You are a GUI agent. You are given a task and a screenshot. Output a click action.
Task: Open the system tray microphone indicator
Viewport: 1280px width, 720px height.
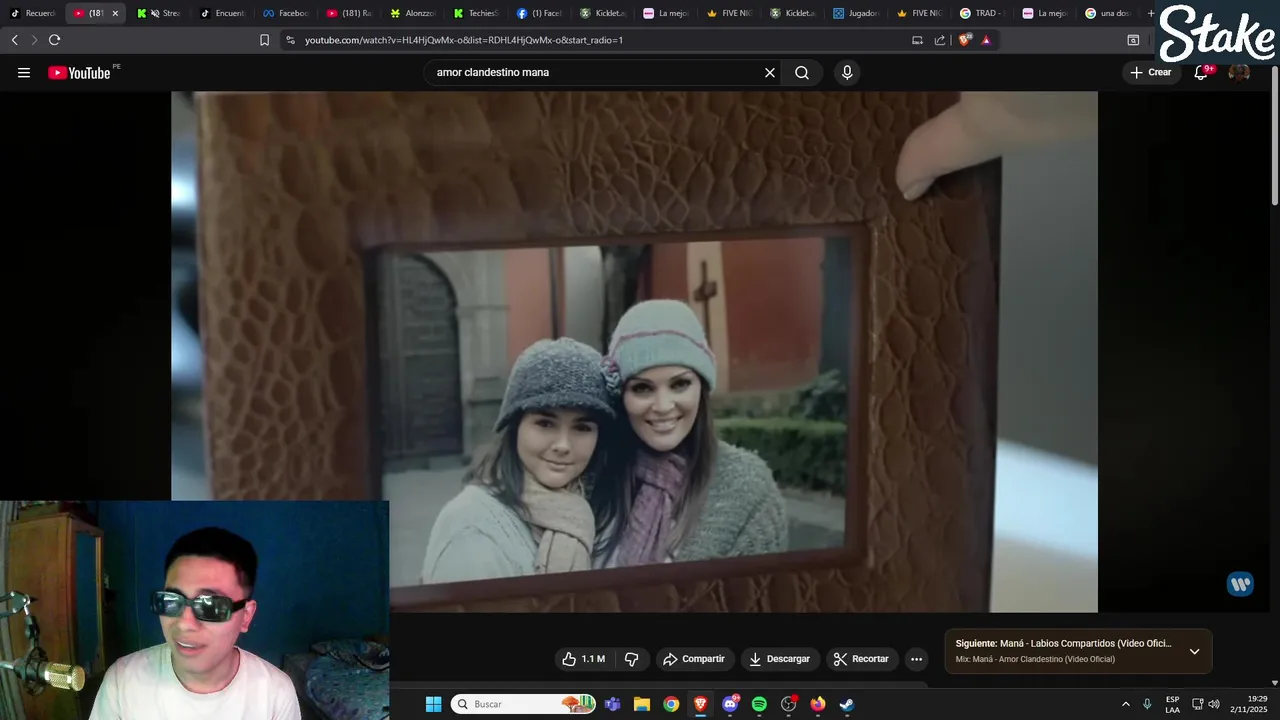[x=1147, y=704]
